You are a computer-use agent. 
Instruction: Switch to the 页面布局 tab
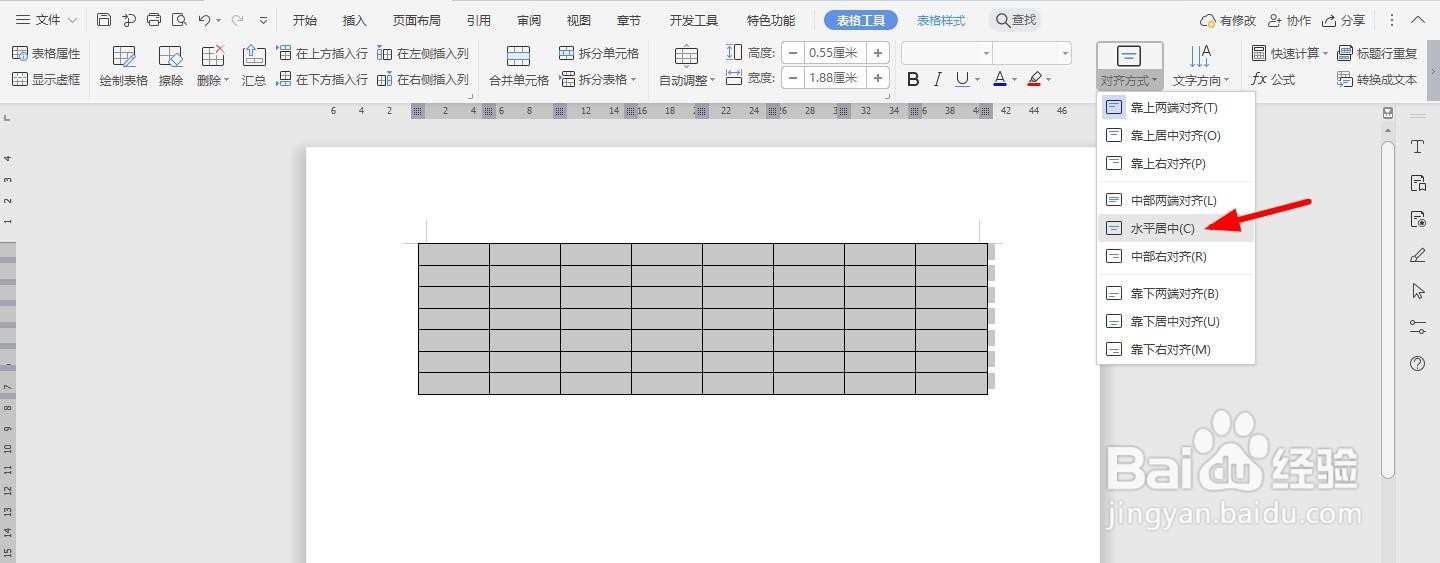click(x=417, y=20)
